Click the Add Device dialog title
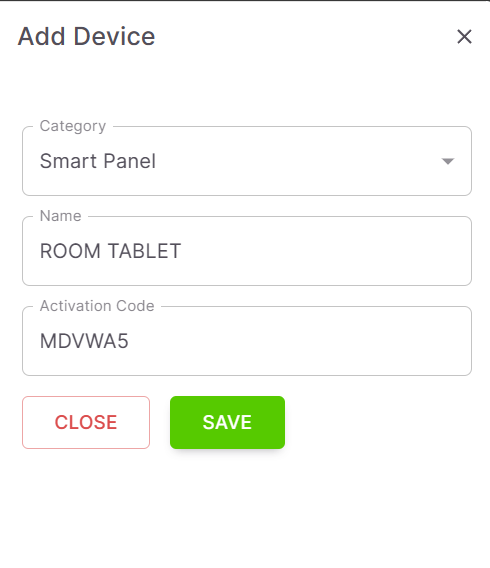The width and height of the screenshot is (490, 568). click(x=87, y=36)
